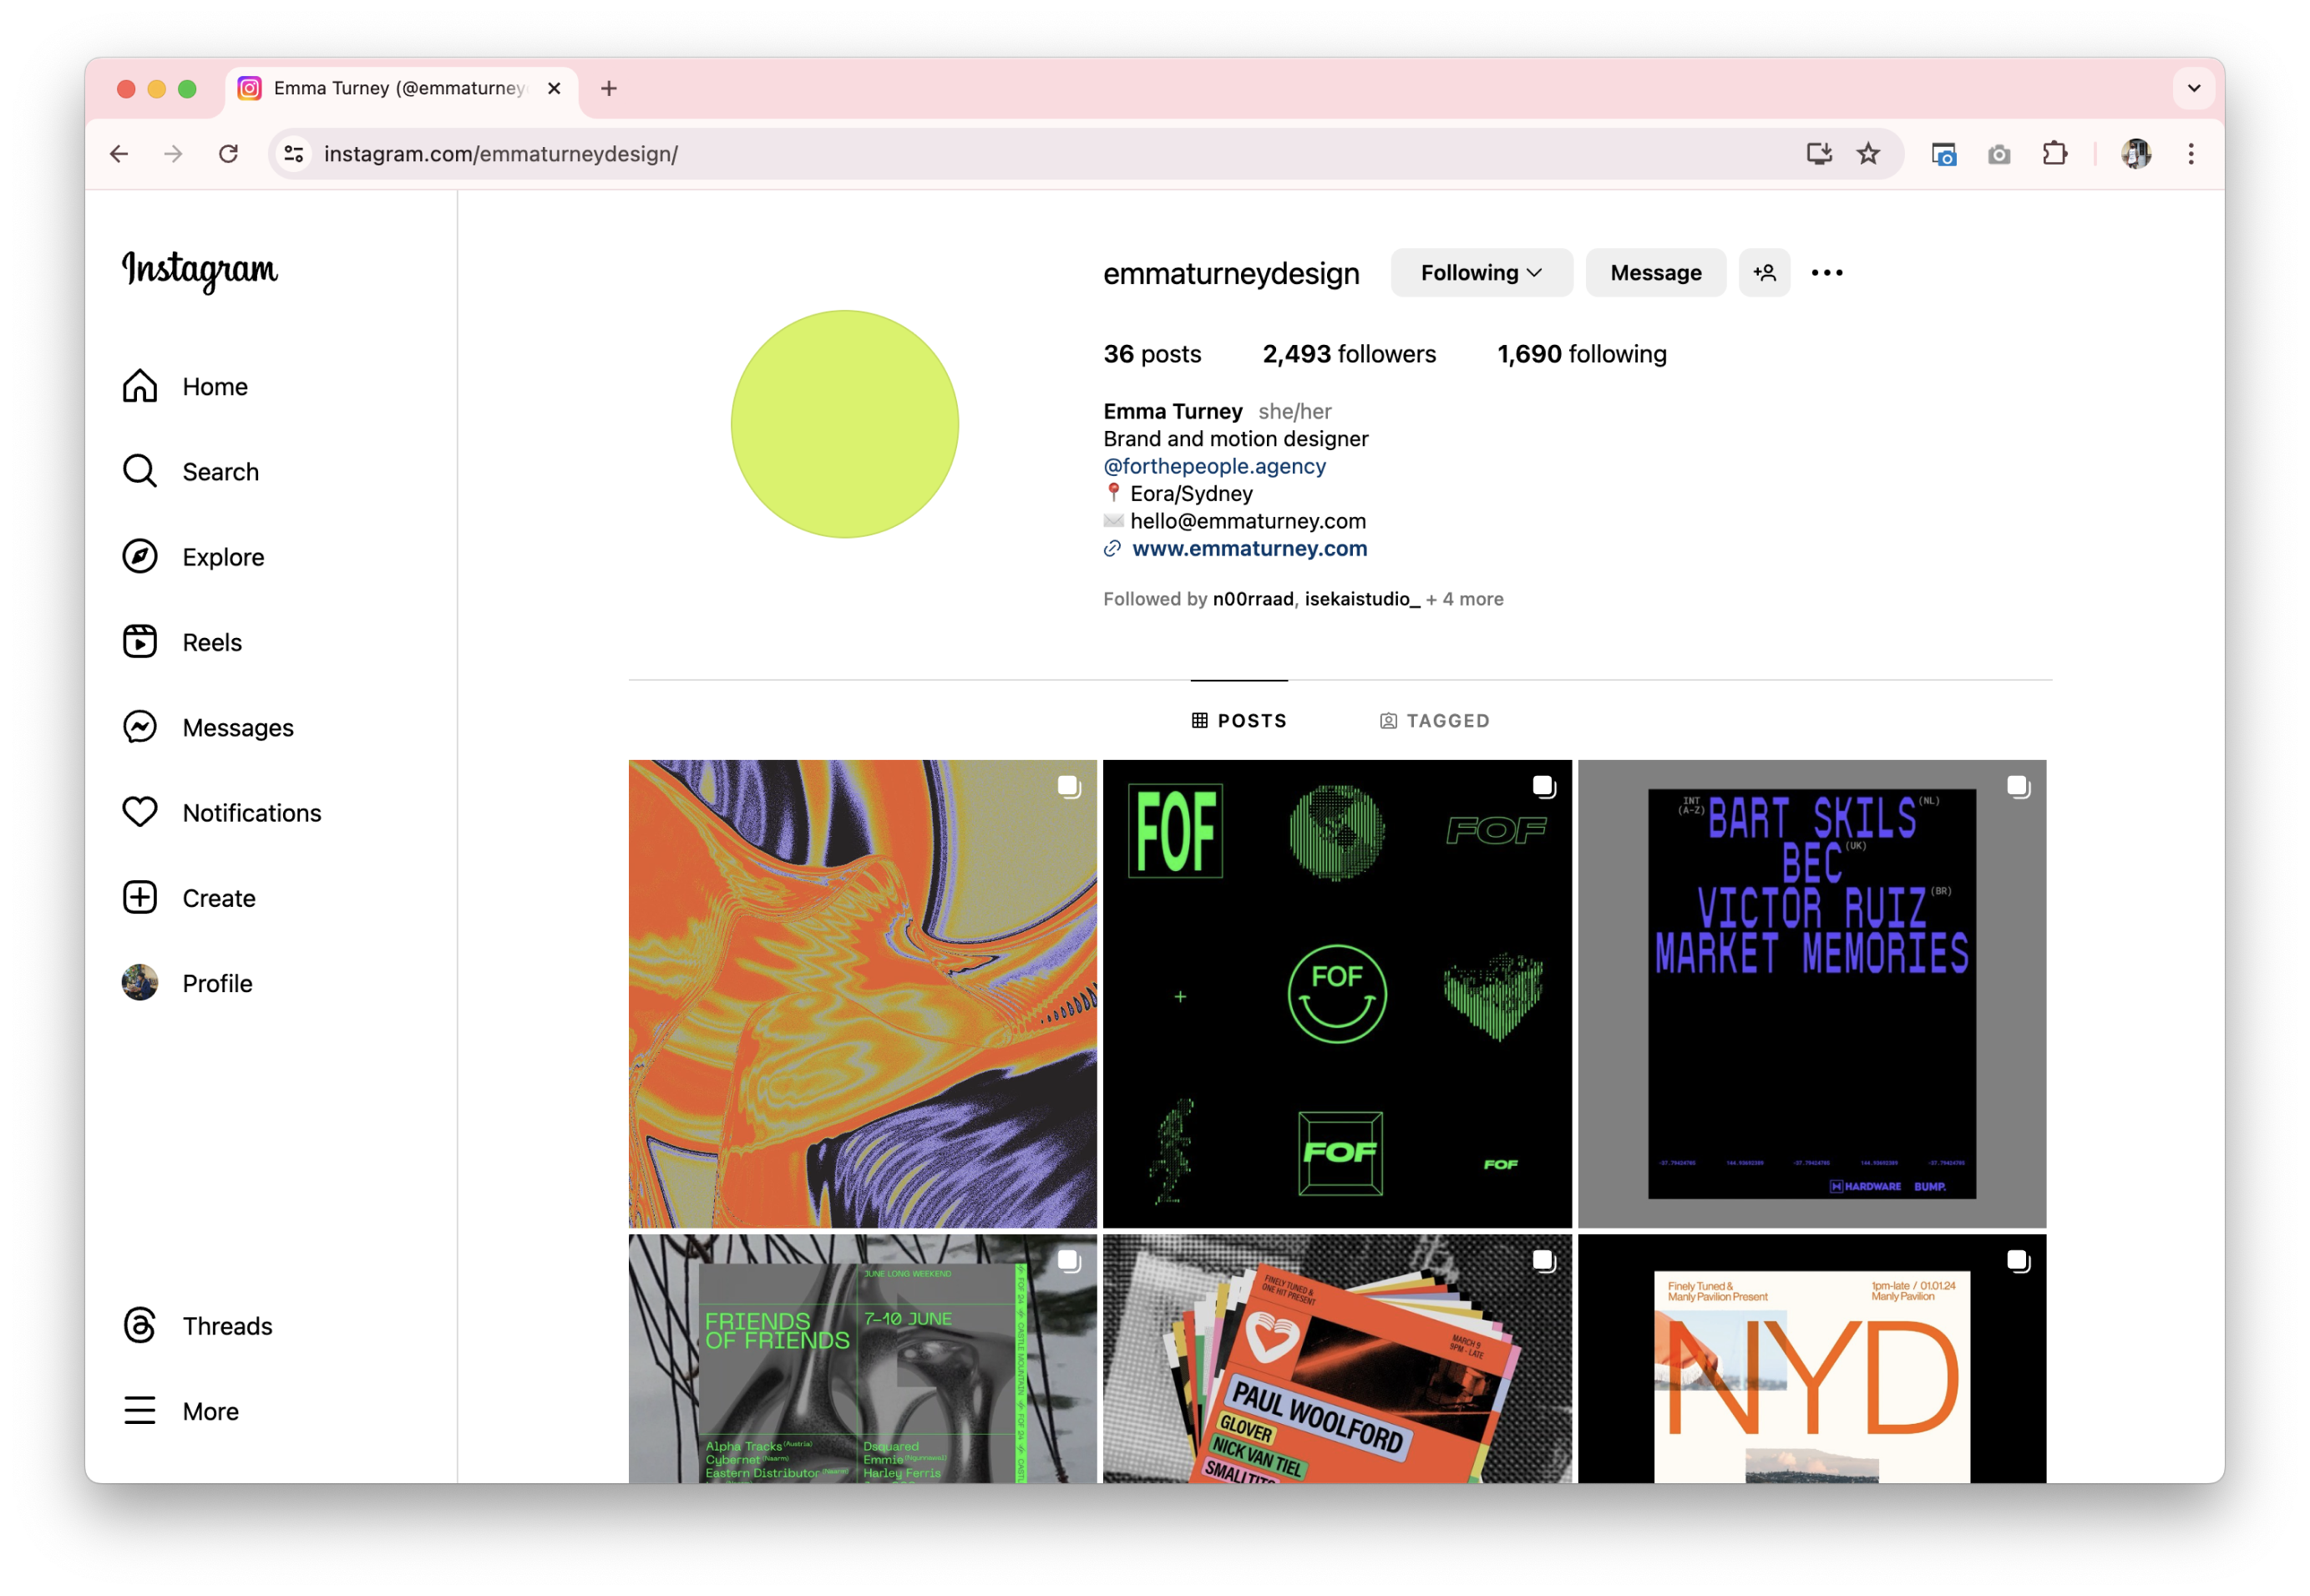View site information icon in address bar

[x=294, y=154]
